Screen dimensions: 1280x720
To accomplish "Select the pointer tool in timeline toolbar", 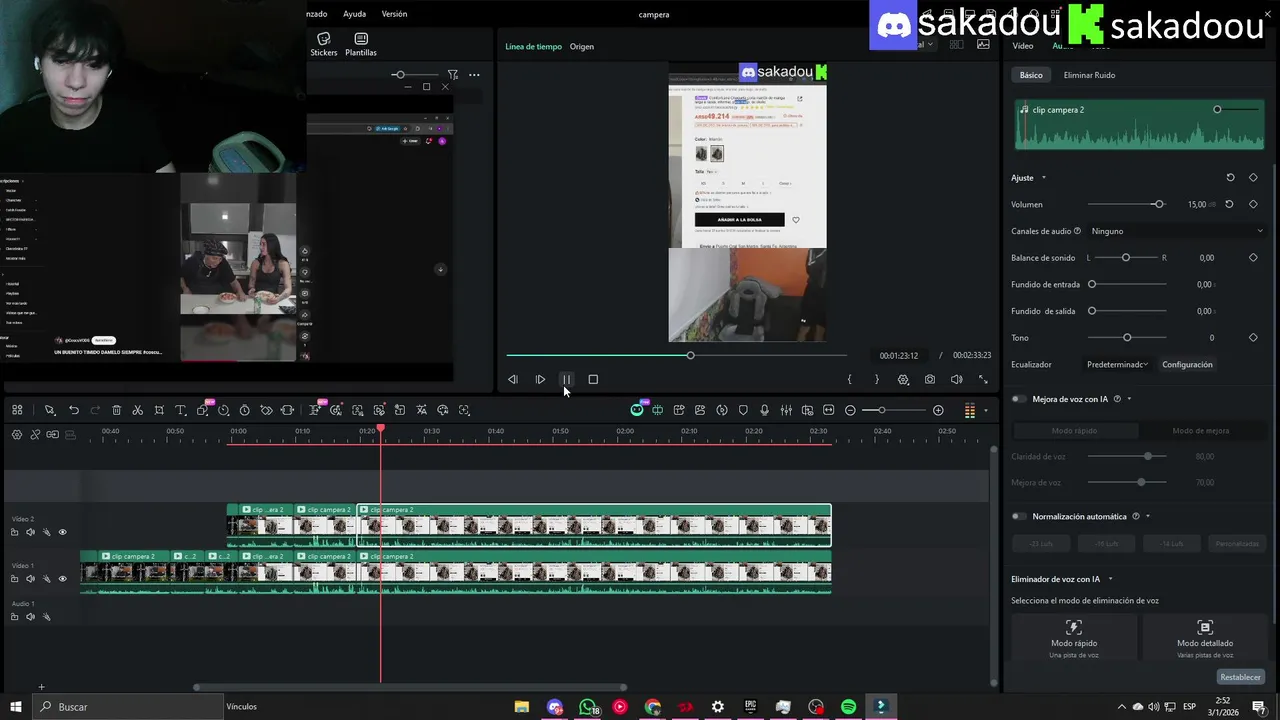I will (49, 410).
